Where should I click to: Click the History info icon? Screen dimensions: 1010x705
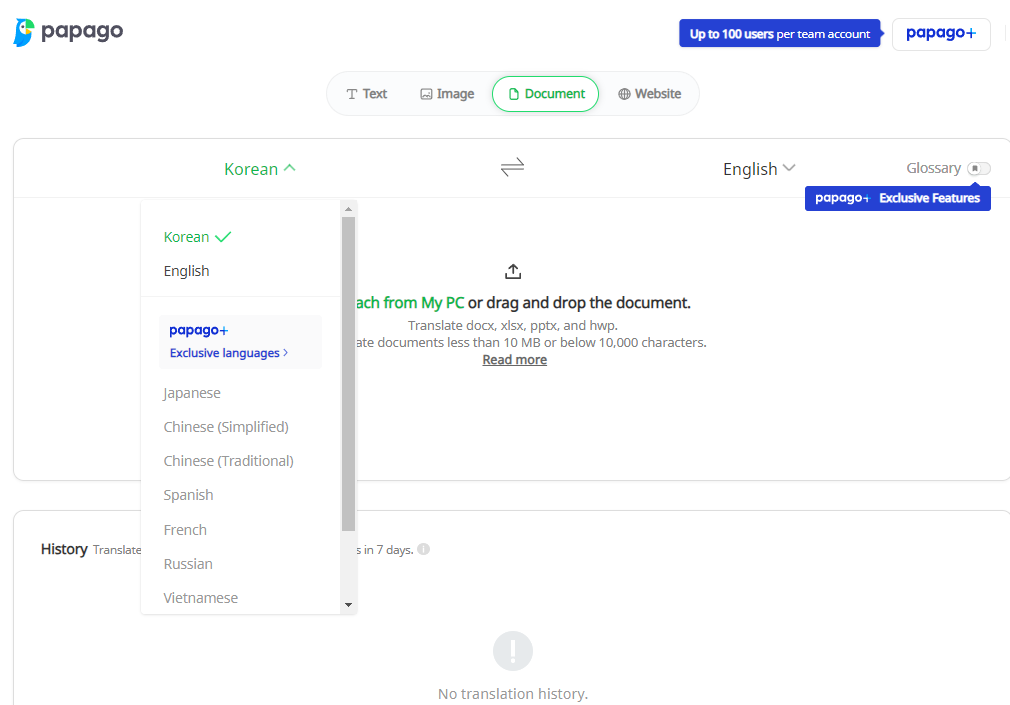click(423, 549)
